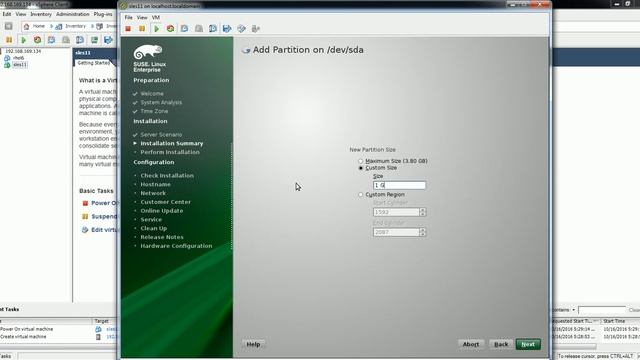Click the Help button in the installer
The width and height of the screenshot is (640, 360).
(253, 344)
